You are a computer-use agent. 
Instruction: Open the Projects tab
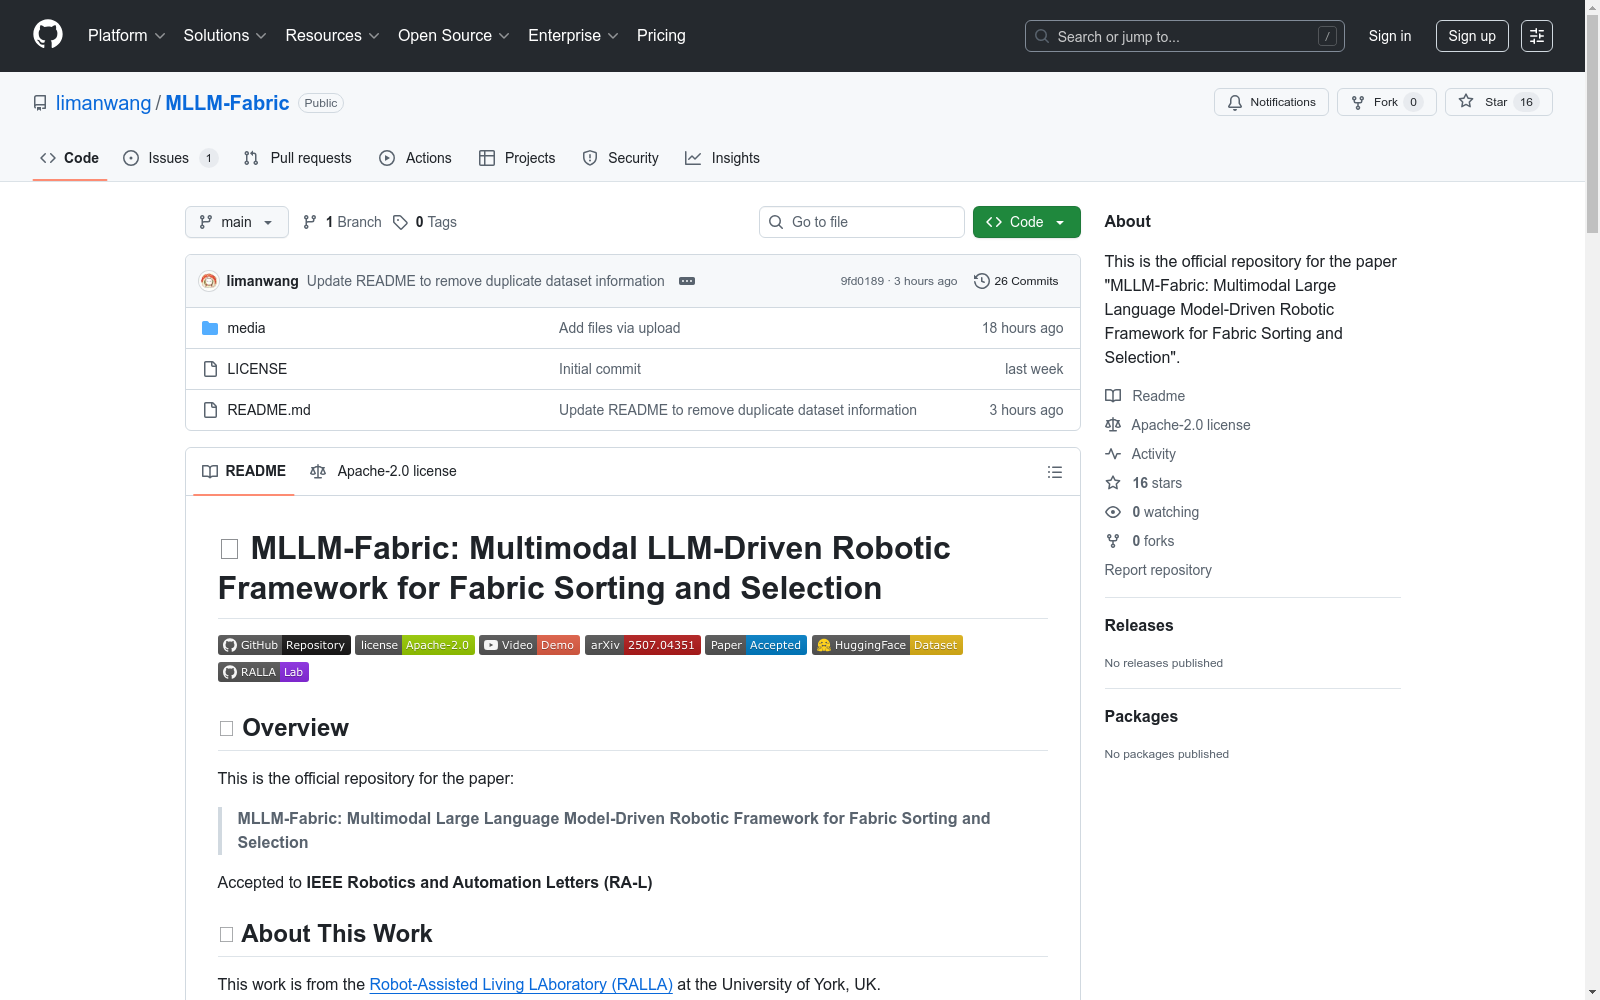(x=517, y=158)
